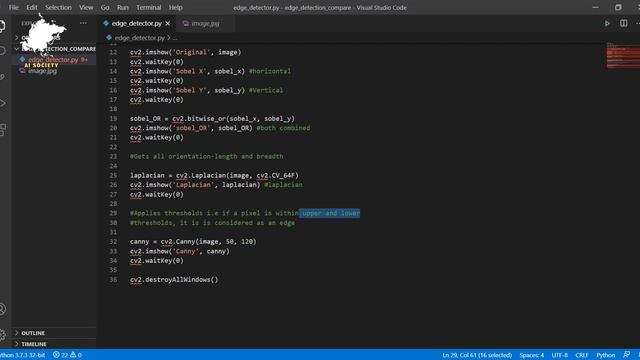The width and height of the screenshot is (640, 360).
Task: Click the imshow 'Sobel X' line
Action: pyautogui.click(x=211, y=71)
